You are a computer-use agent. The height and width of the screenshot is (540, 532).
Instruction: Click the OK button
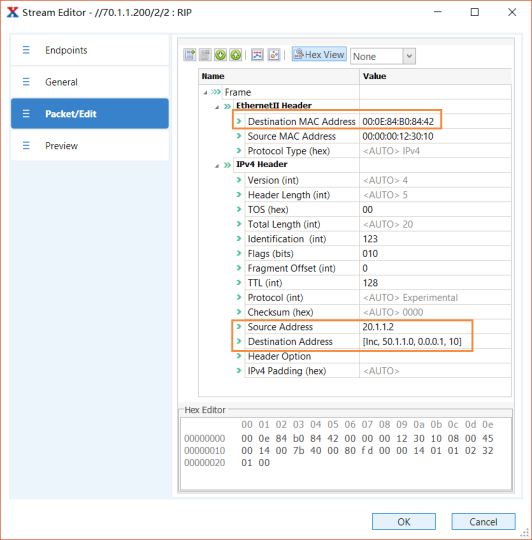[404, 521]
